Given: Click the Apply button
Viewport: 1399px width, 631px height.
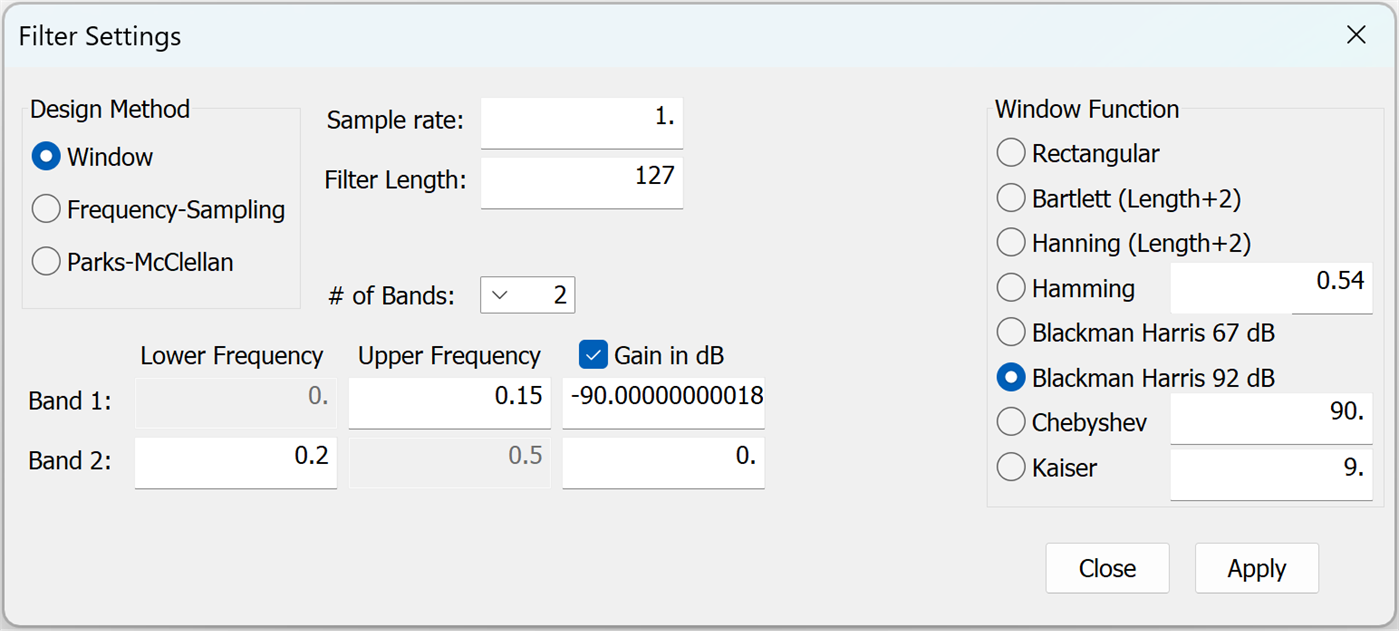Looking at the screenshot, I should coord(1257,568).
